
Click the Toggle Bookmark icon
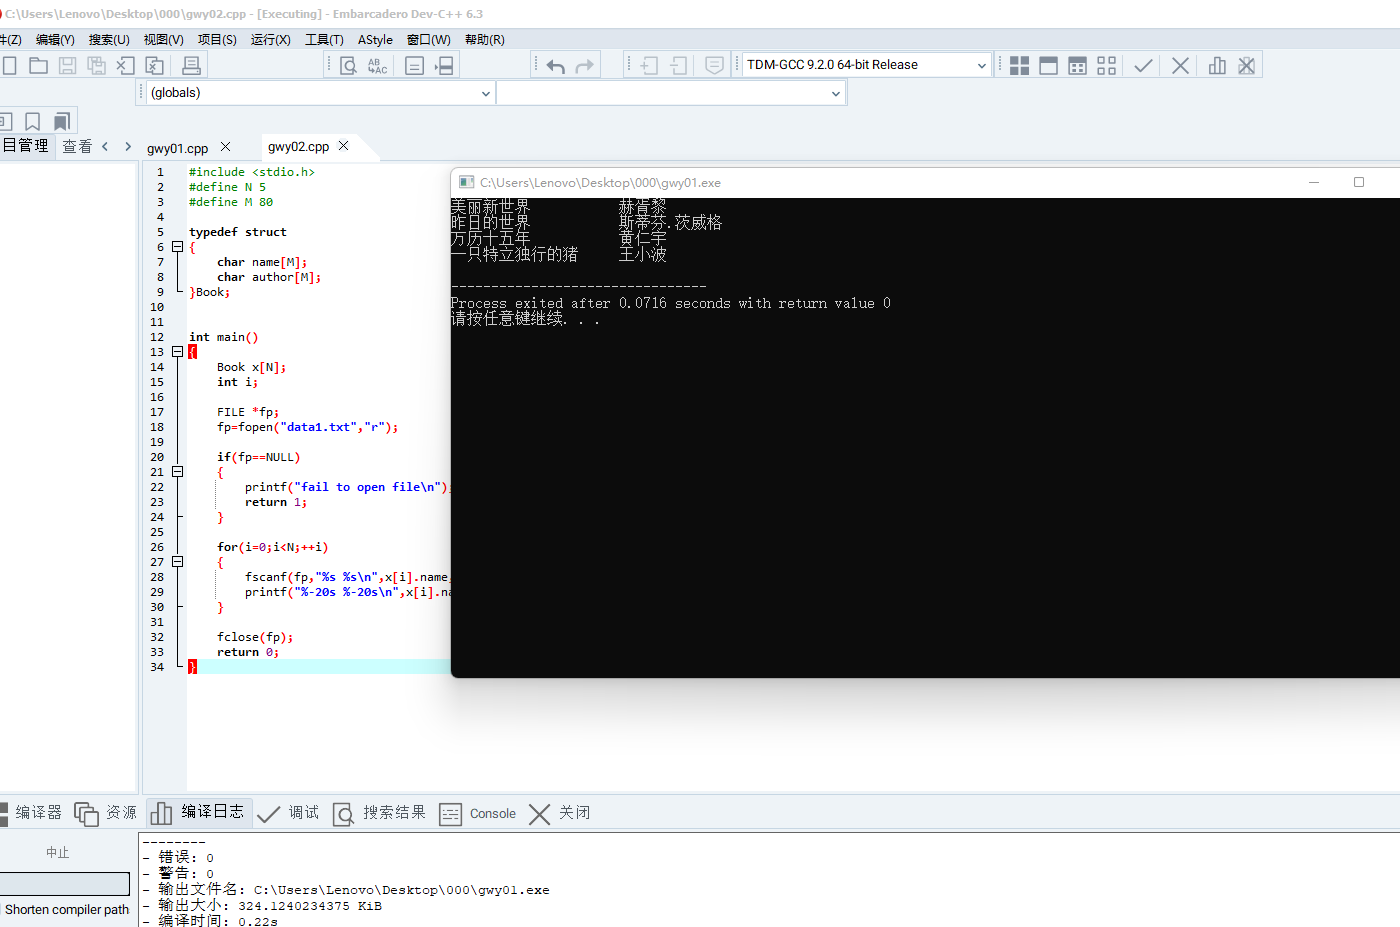click(x=32, y=121)
